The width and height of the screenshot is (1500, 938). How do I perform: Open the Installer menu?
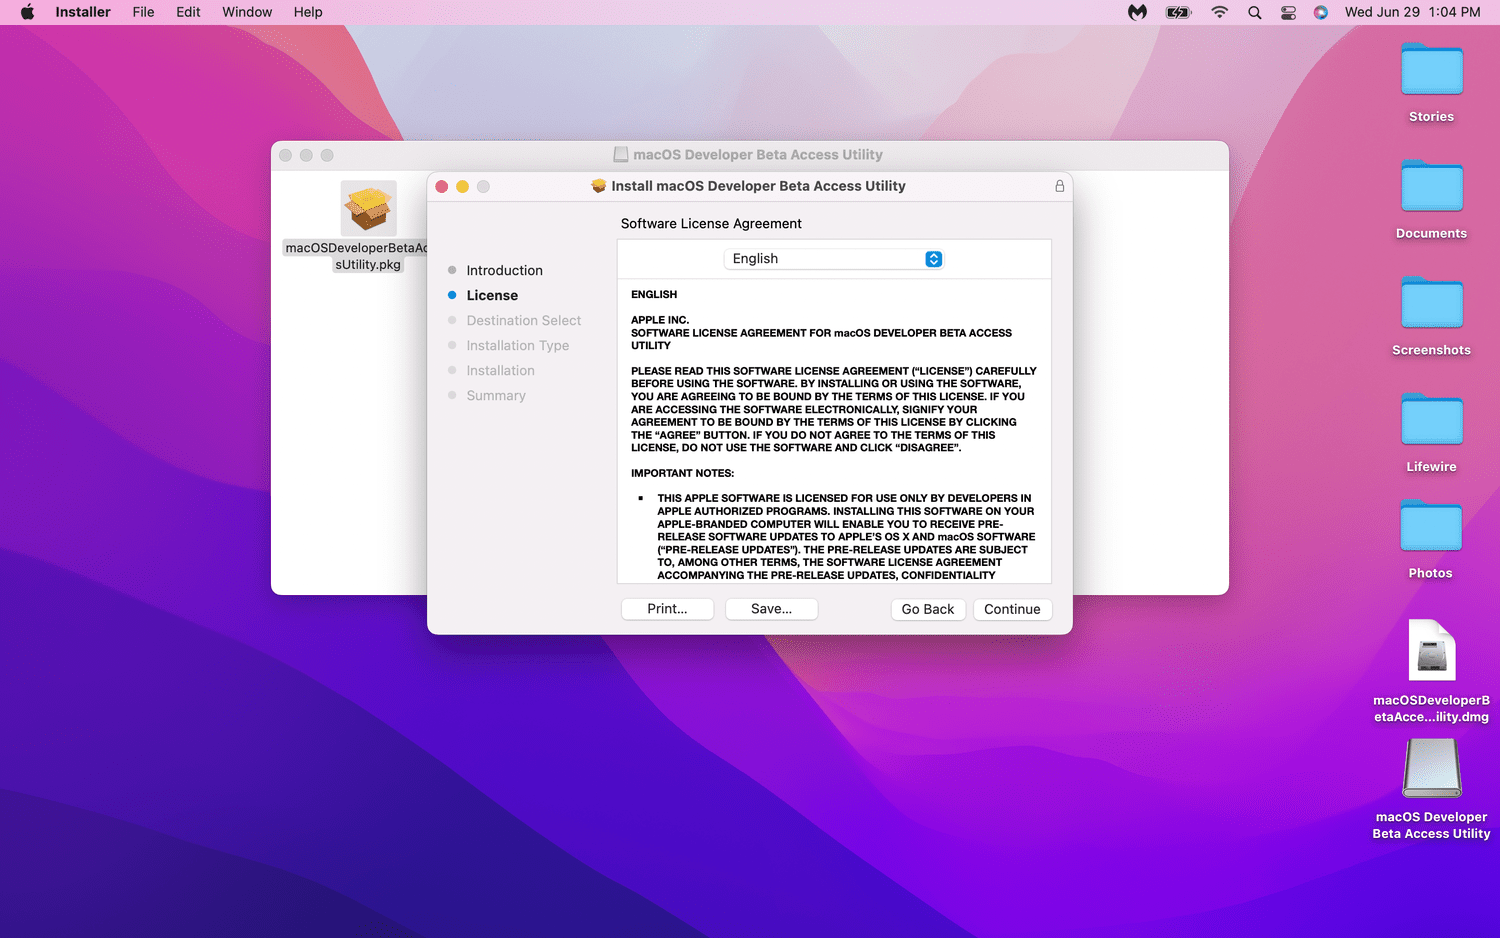click(83, 12)
